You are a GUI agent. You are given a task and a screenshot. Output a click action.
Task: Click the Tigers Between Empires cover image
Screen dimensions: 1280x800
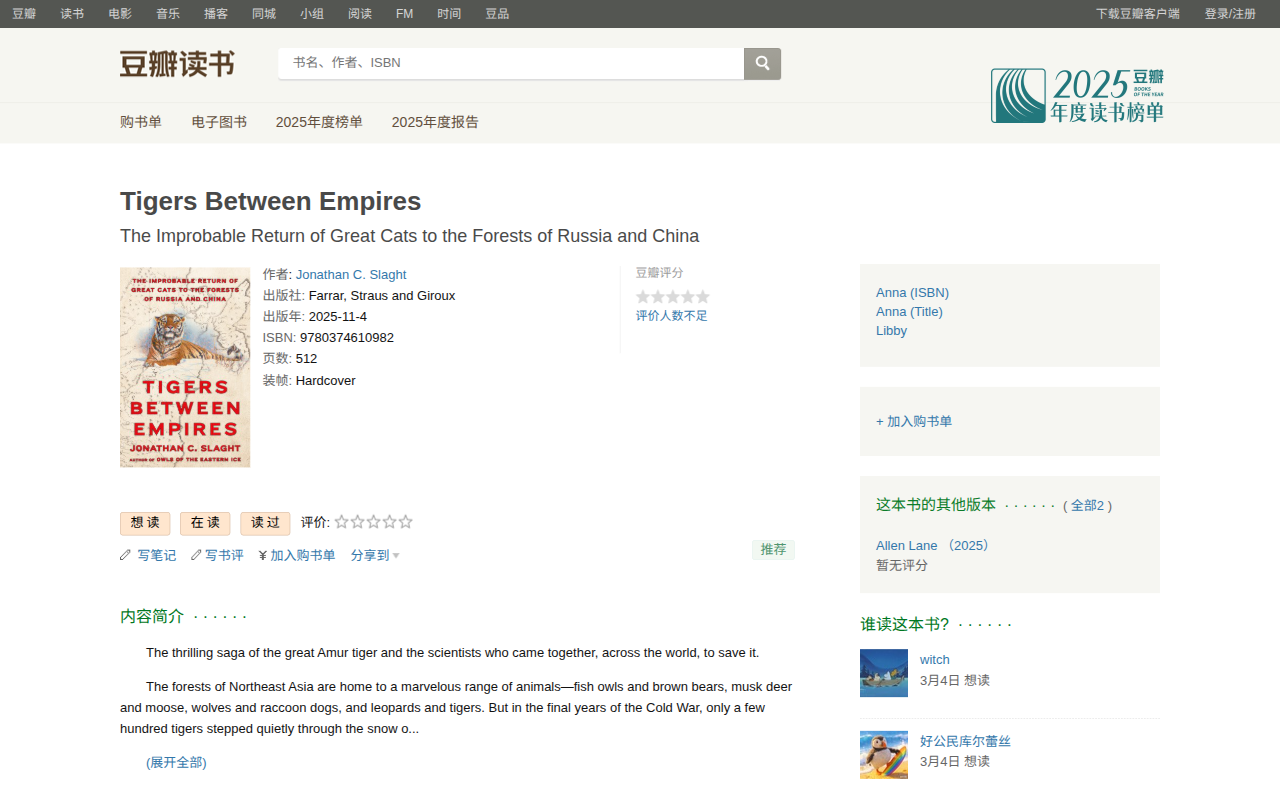(x=185, y=367)
